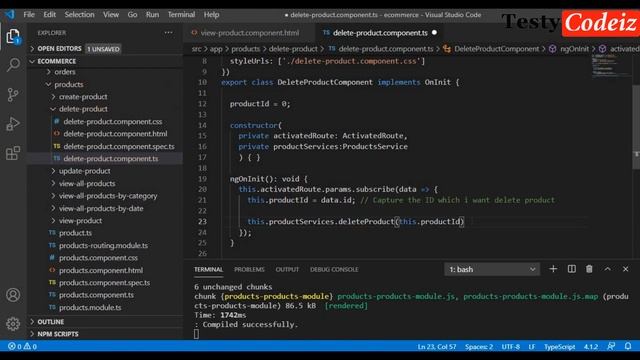Open product.ts file in explorer

75,233
